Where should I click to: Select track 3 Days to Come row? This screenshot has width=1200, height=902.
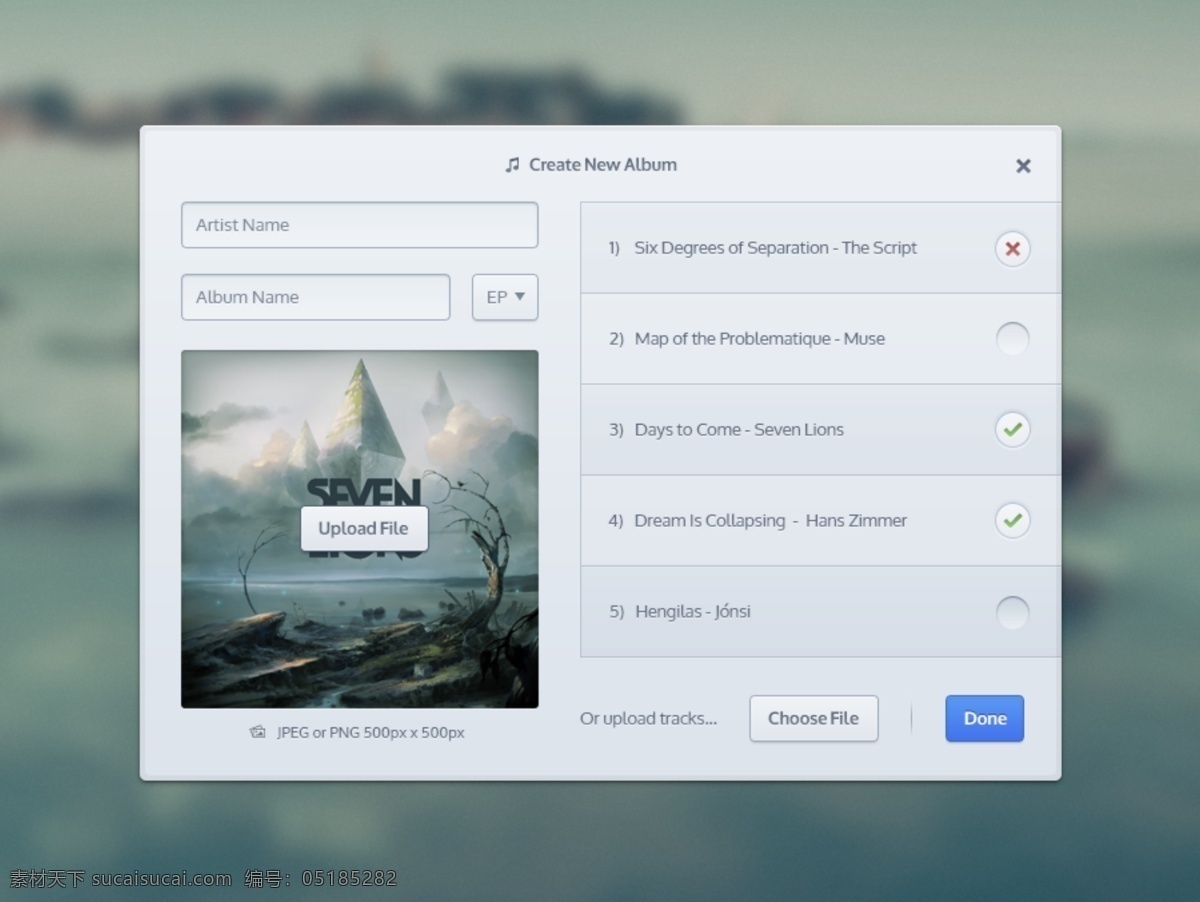coord(820,430)
